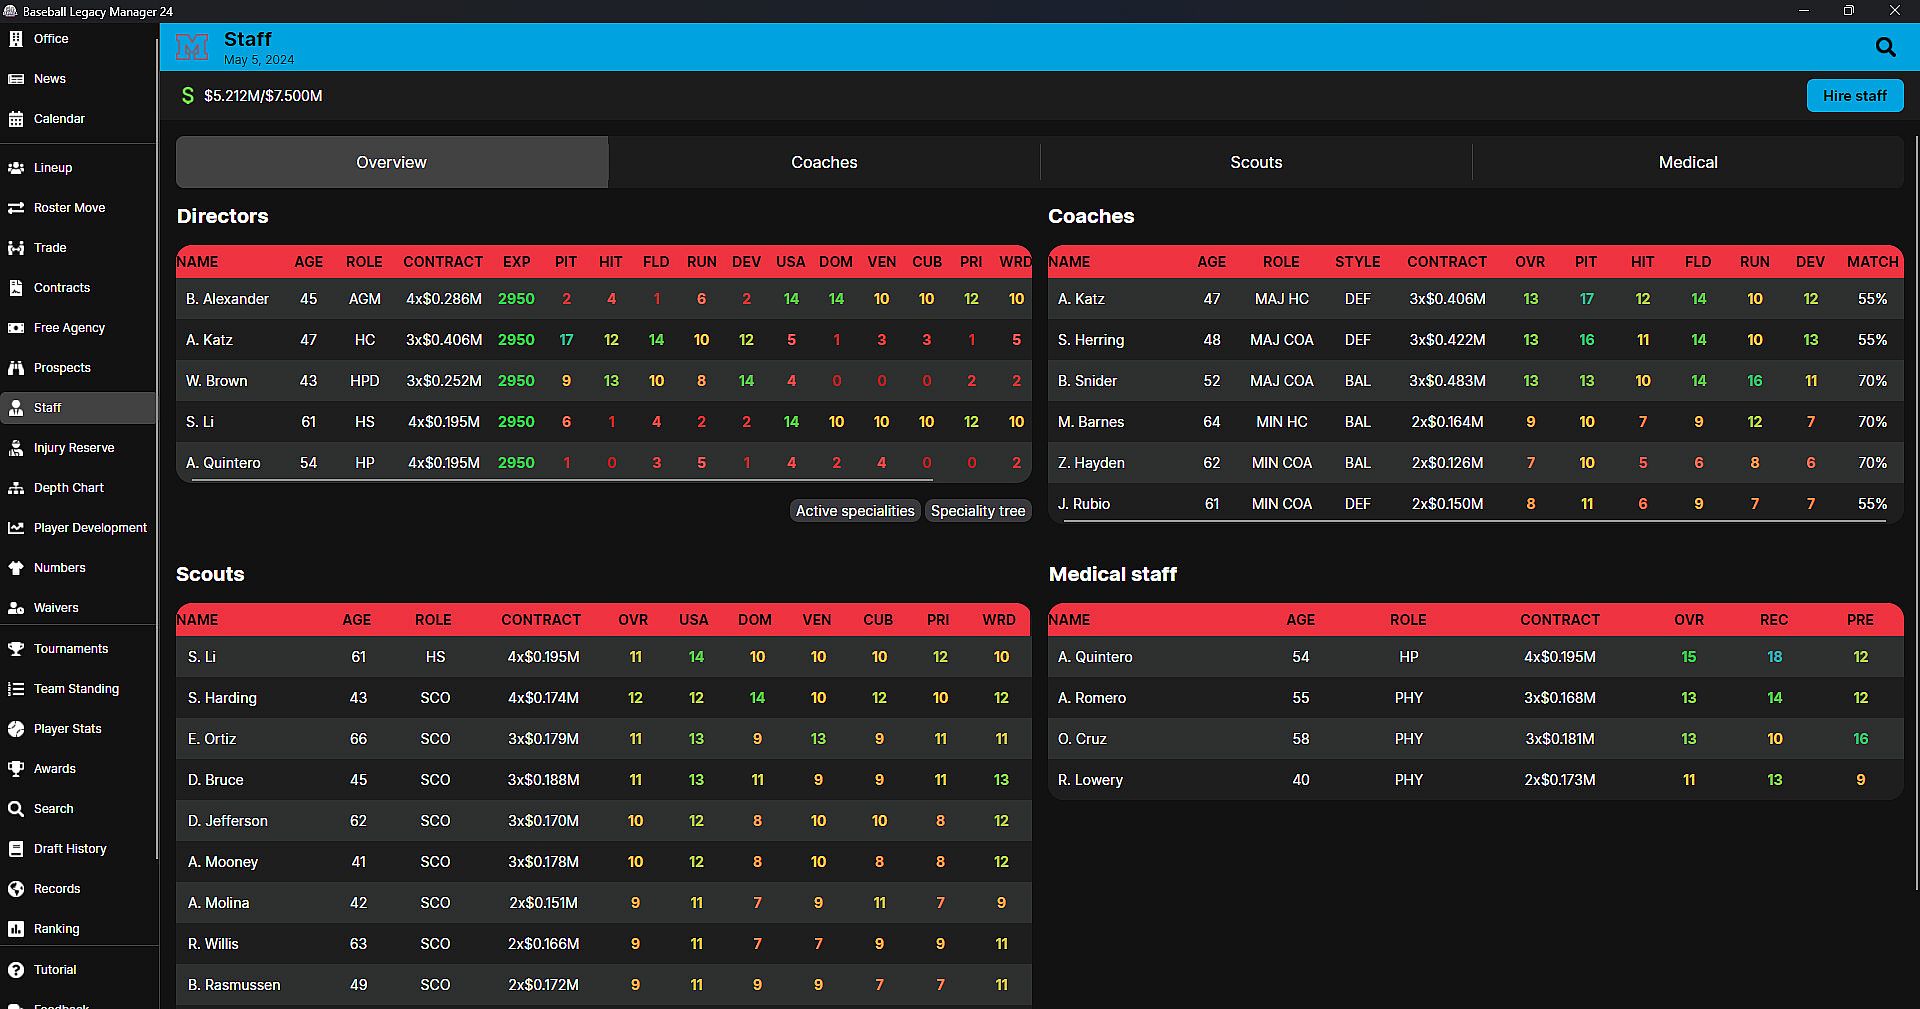Screen dimensions: 1920x1009
Task: Switch to the Coaches tab
Action: (x=824, y=162)
